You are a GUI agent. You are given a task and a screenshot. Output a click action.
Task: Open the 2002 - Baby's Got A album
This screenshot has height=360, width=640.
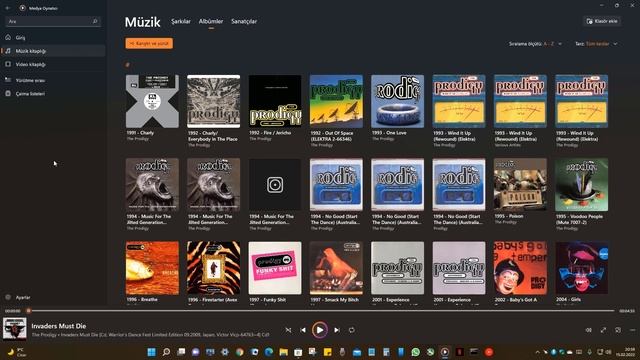click(520, 268)
